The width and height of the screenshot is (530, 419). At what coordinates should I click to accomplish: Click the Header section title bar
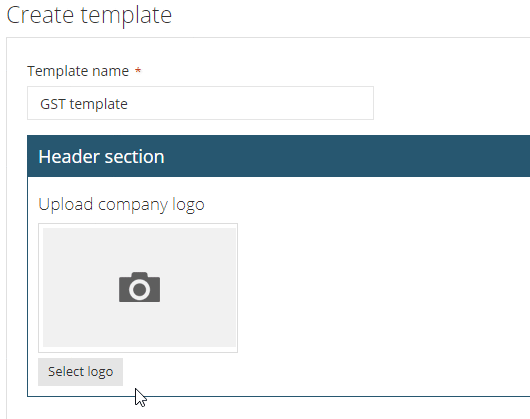coord(279,156)
